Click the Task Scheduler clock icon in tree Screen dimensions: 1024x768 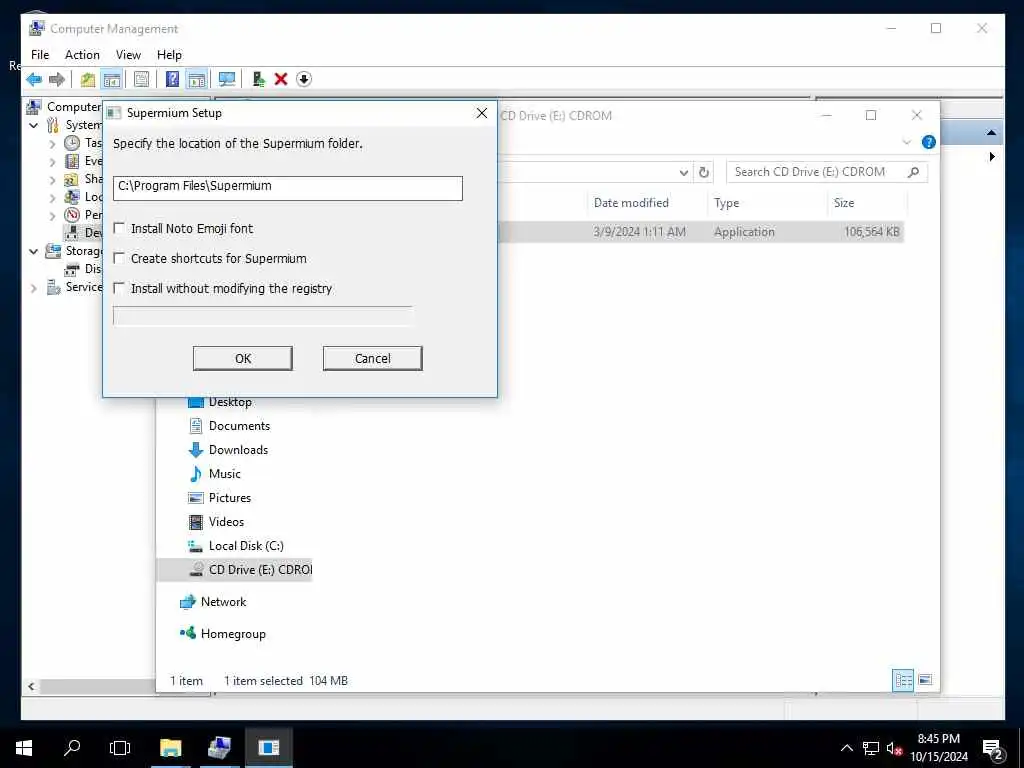pos(72,143)
